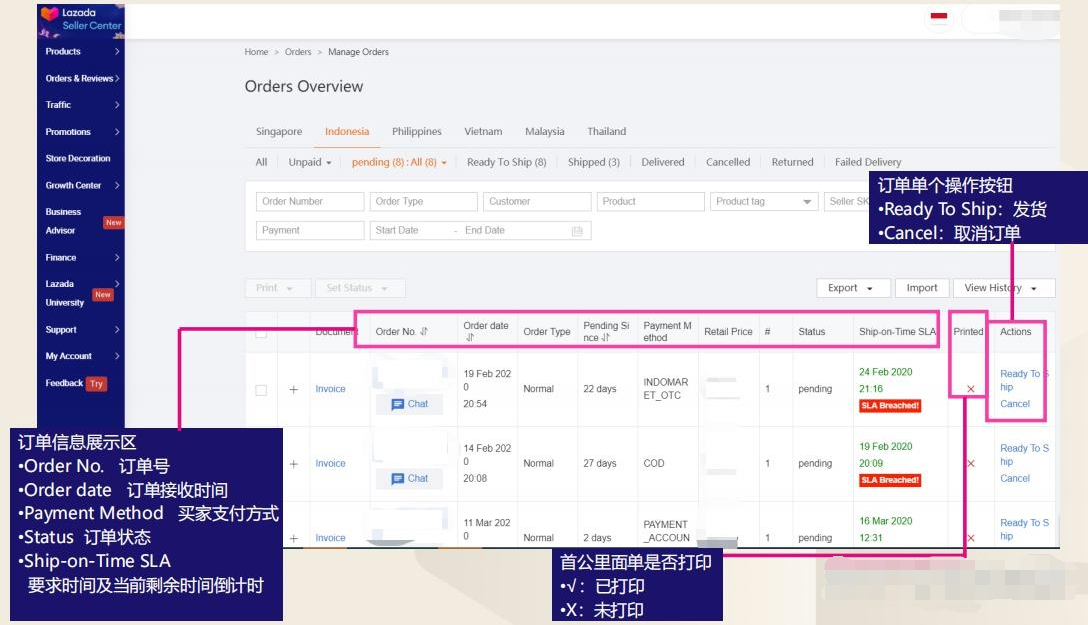The height and width of the screenshot is (625, 1088).
Task: Focus the Payment filter field
Action: click(x=310, y=230)
